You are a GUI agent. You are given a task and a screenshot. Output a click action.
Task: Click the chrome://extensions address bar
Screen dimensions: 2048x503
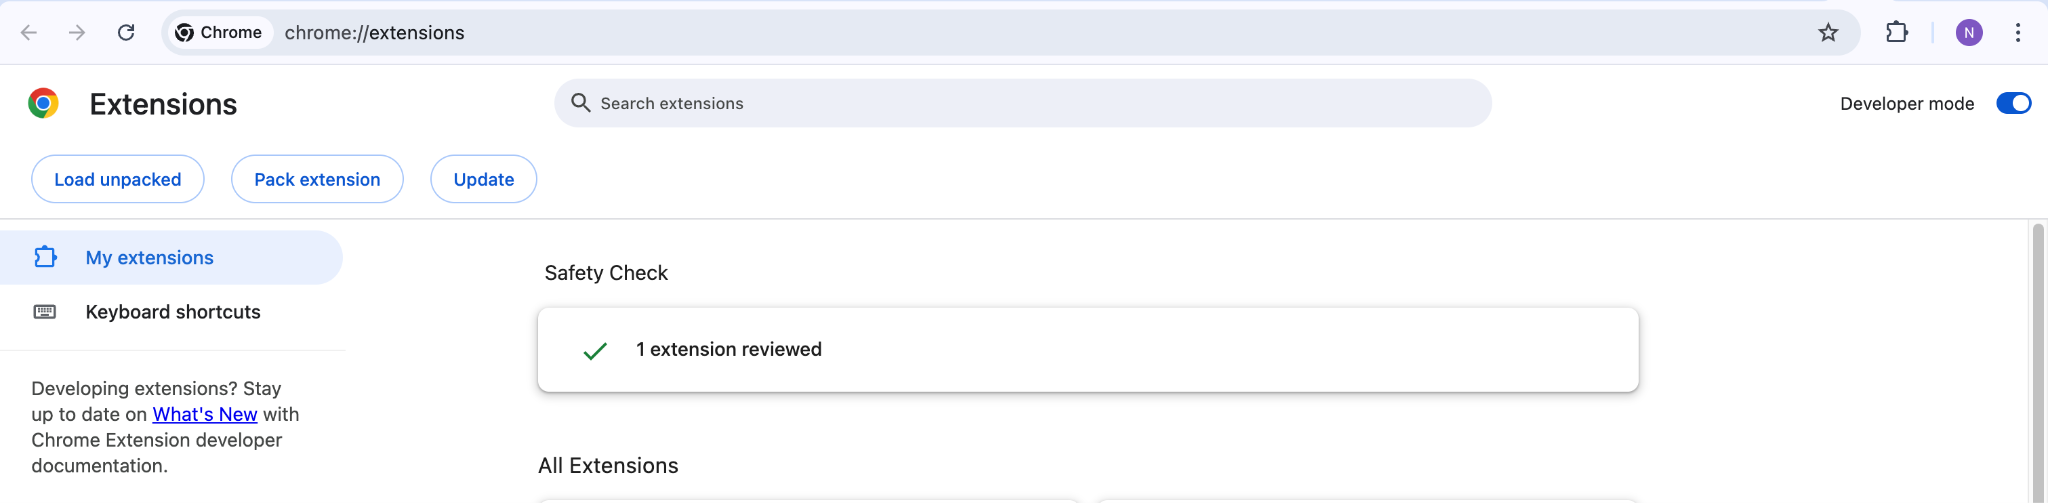pyautogui.click(x=900, y=33)
